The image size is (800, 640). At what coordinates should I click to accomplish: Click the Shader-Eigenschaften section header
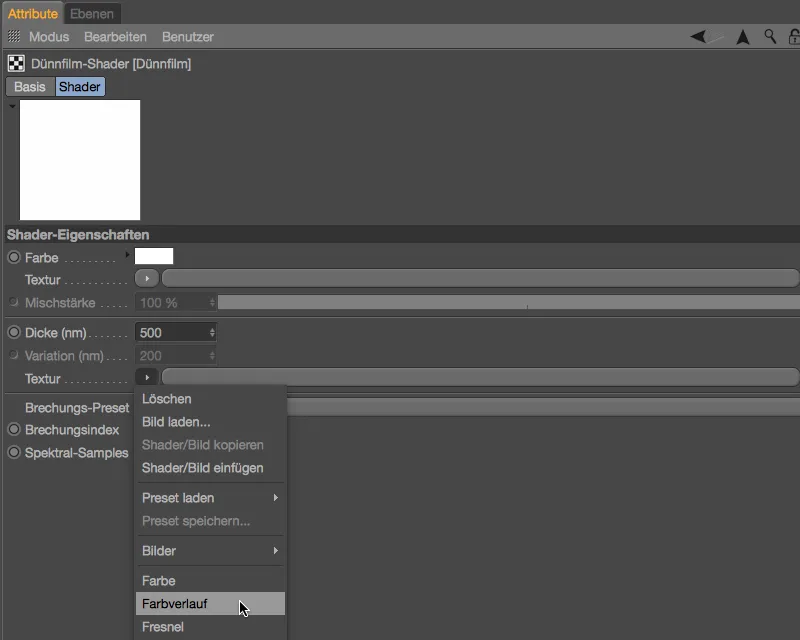click(402, 234)
